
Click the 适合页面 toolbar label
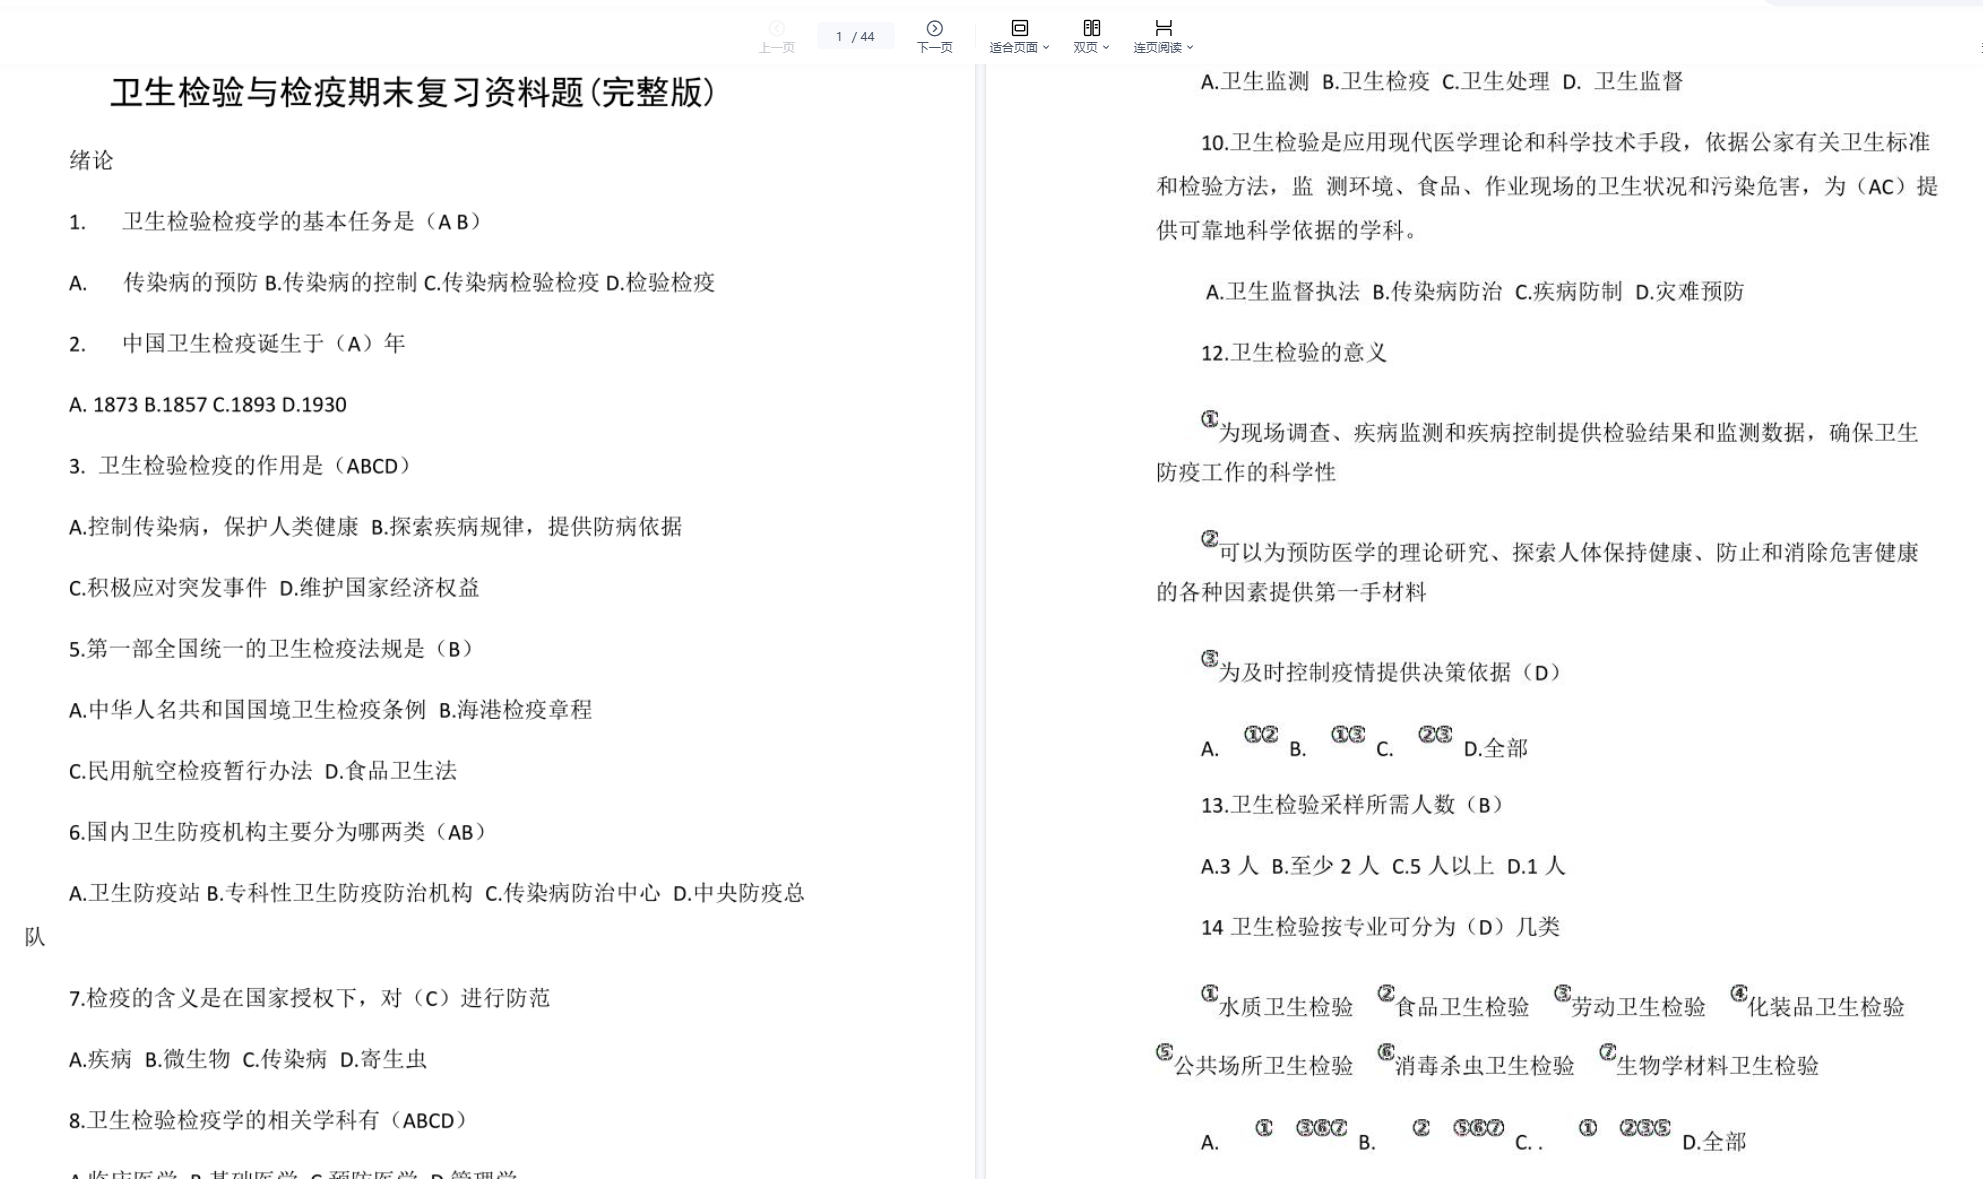point(1013,48)
